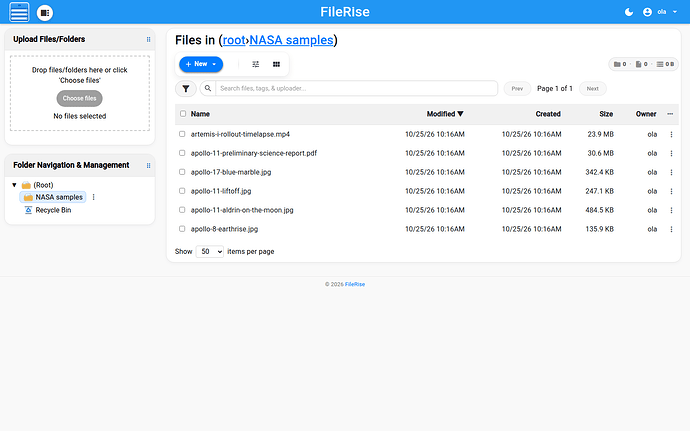Open the sidebar menu icon in the header
The width and height of the screenshot is (690, 431).
pos(19,12)
